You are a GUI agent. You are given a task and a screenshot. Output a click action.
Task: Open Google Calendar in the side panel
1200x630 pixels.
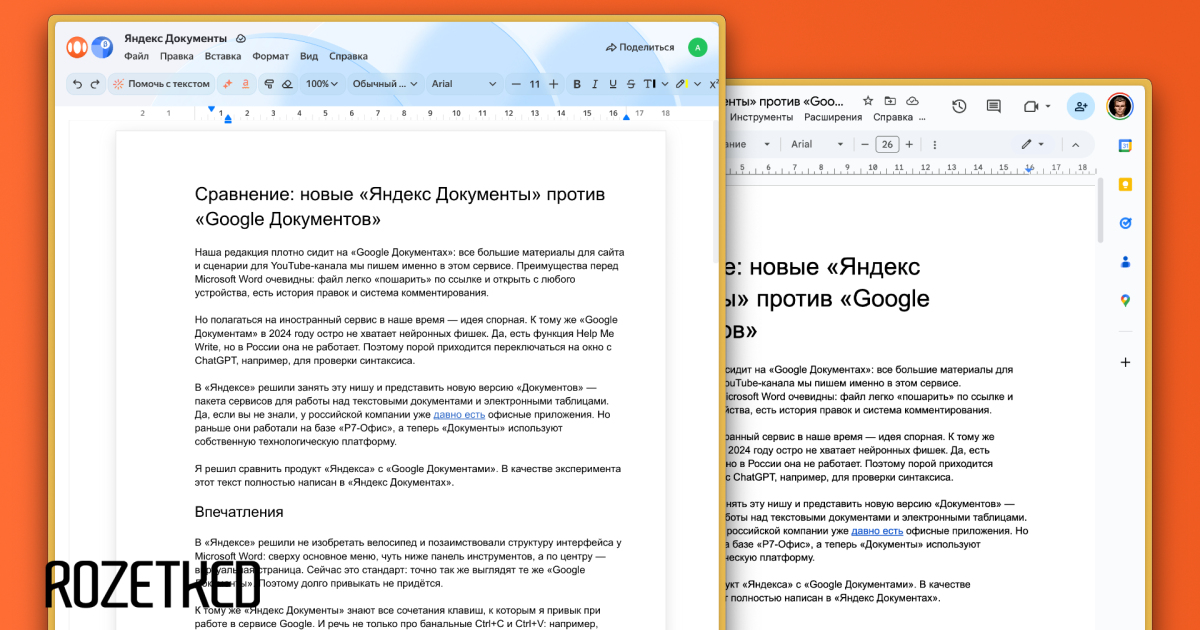pyautogui.click(x=1125, y=146)
